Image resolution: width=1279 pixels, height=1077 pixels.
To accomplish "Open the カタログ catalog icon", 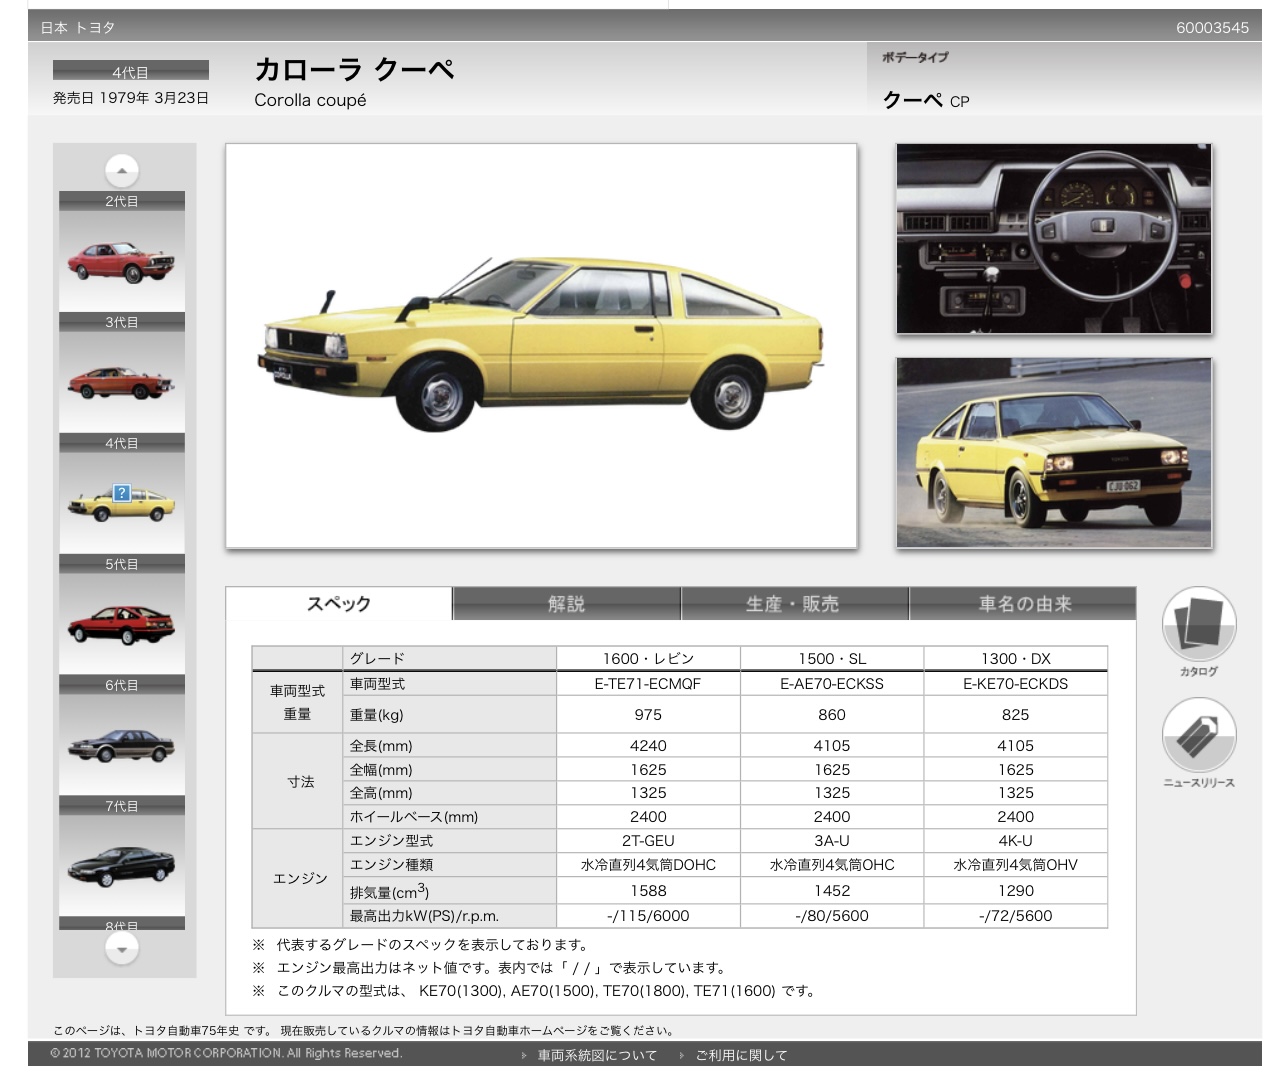I will pyautogui.click(x=1198, y=625).
